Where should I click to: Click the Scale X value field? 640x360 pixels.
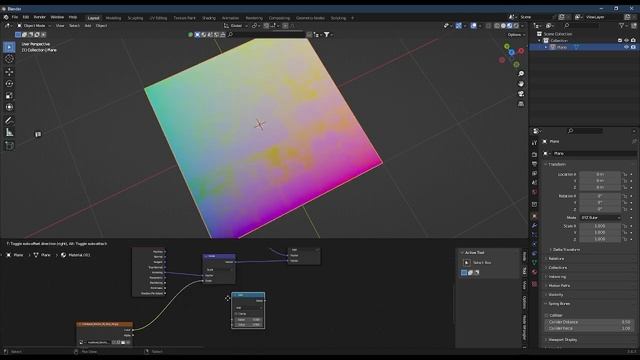tap(600, 226)
